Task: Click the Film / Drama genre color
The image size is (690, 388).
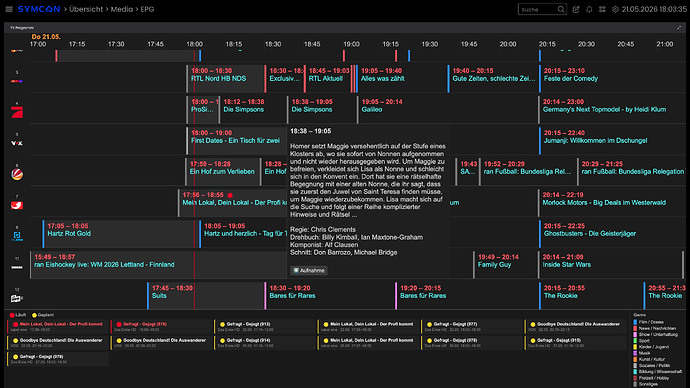Action: [x=635, y=322]
